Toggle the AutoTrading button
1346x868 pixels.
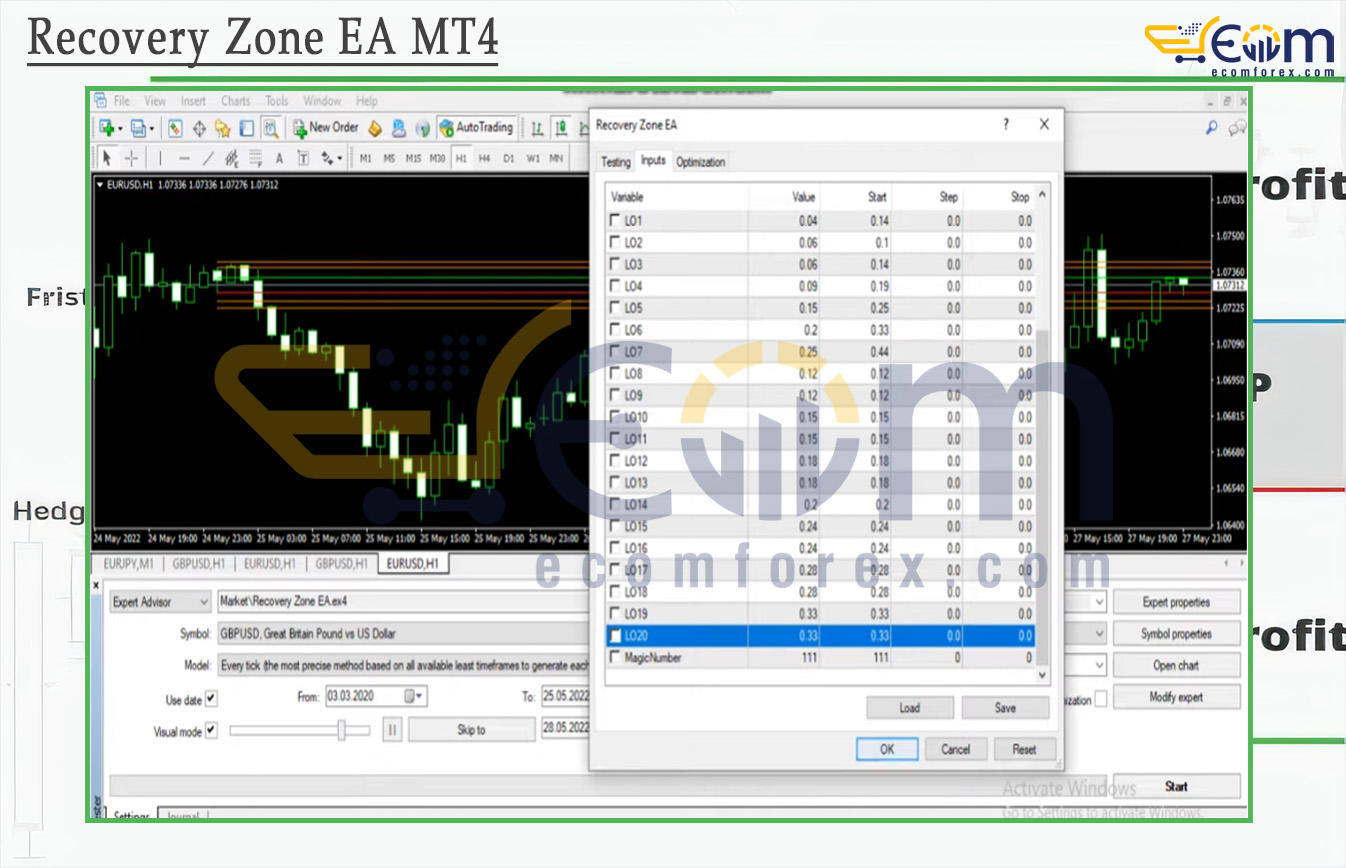click(x=476, y=128)
